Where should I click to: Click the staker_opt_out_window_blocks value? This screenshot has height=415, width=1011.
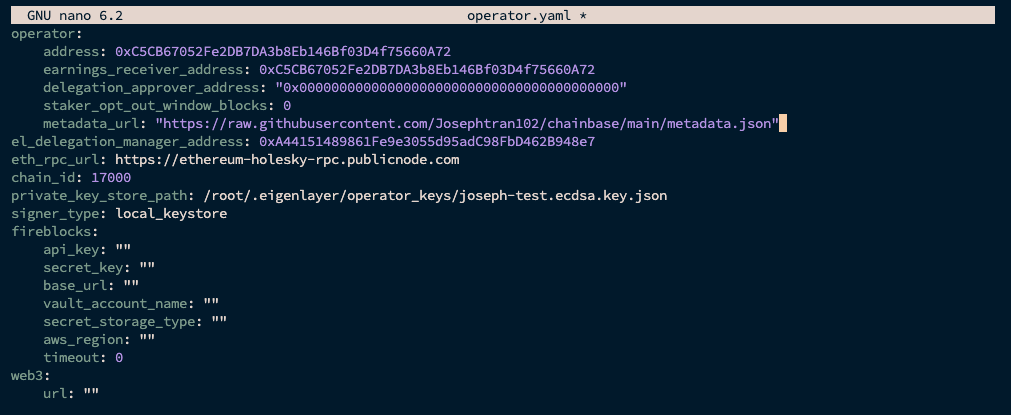pyautogui.click(x=287, y=105)
